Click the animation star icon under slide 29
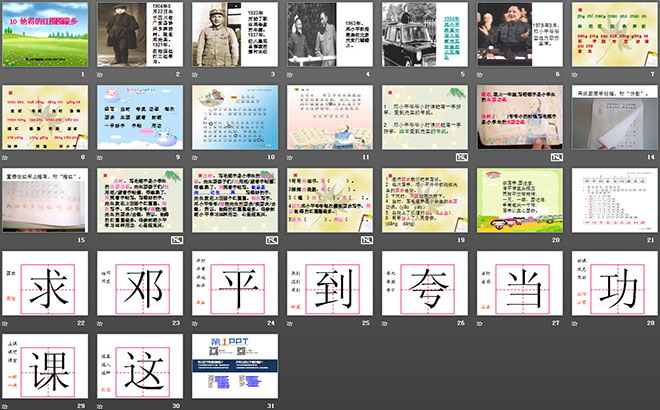660x410 pixels. tap(5, 406)
